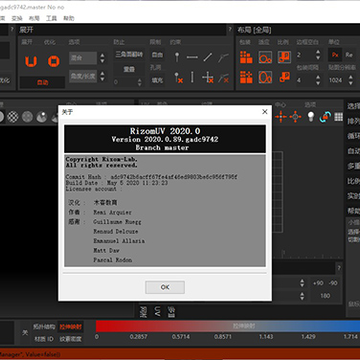Open the 混合 options dropdown

tap(83, 58)
